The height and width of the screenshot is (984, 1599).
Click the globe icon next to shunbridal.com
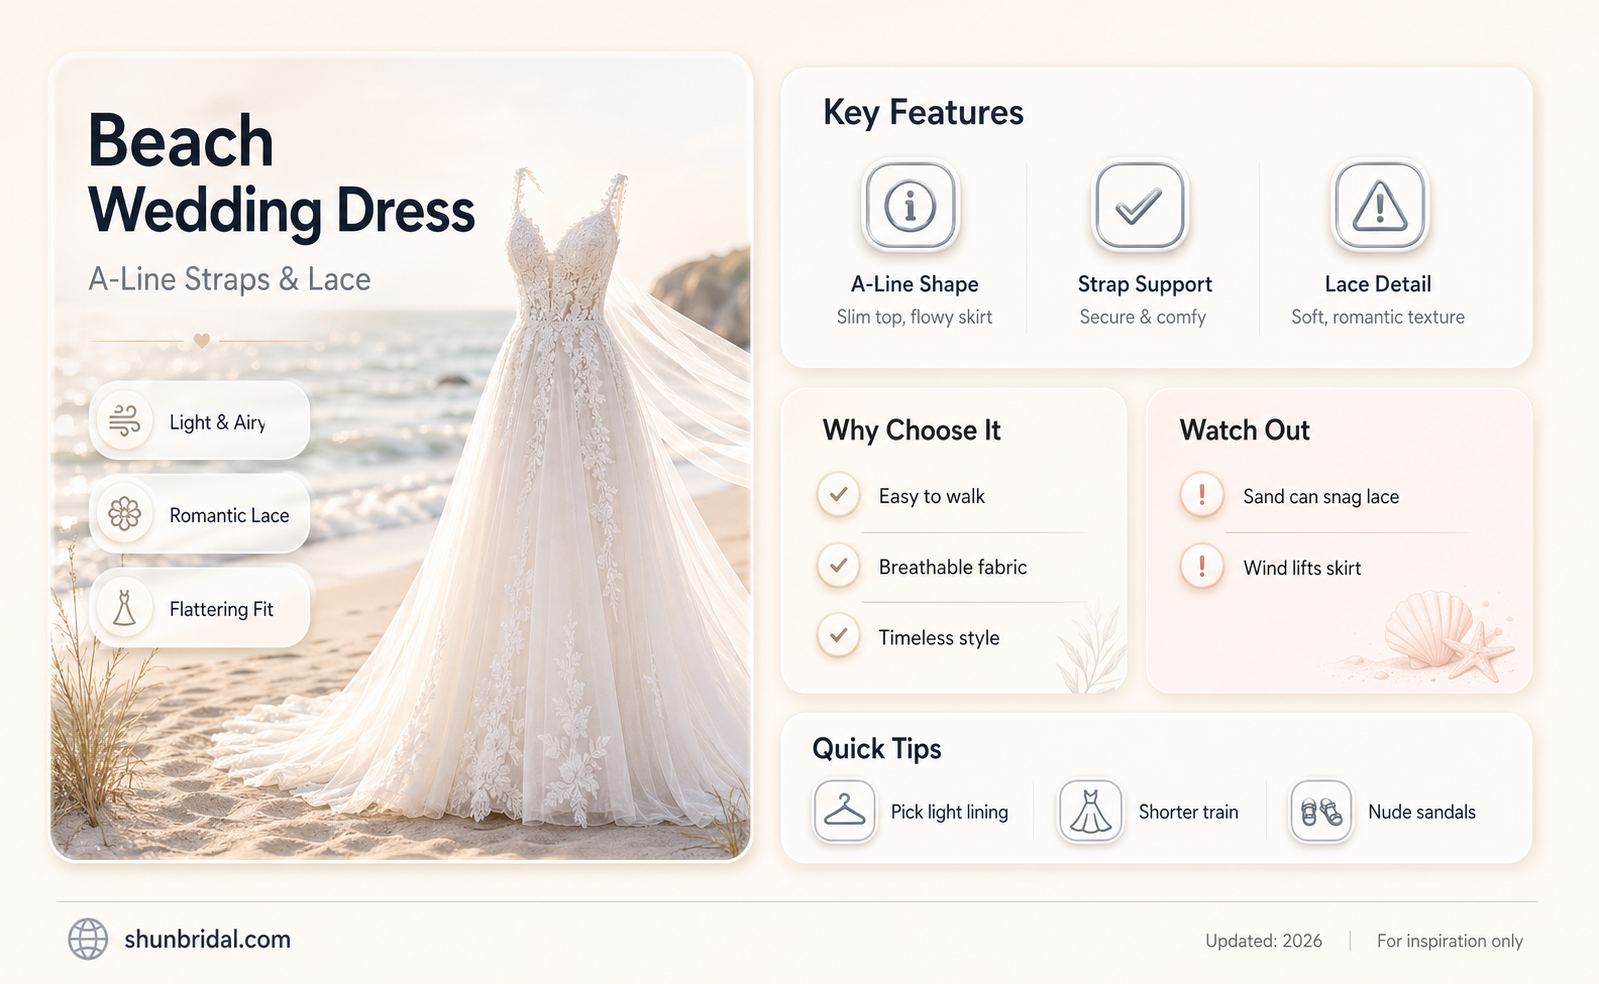88,939
